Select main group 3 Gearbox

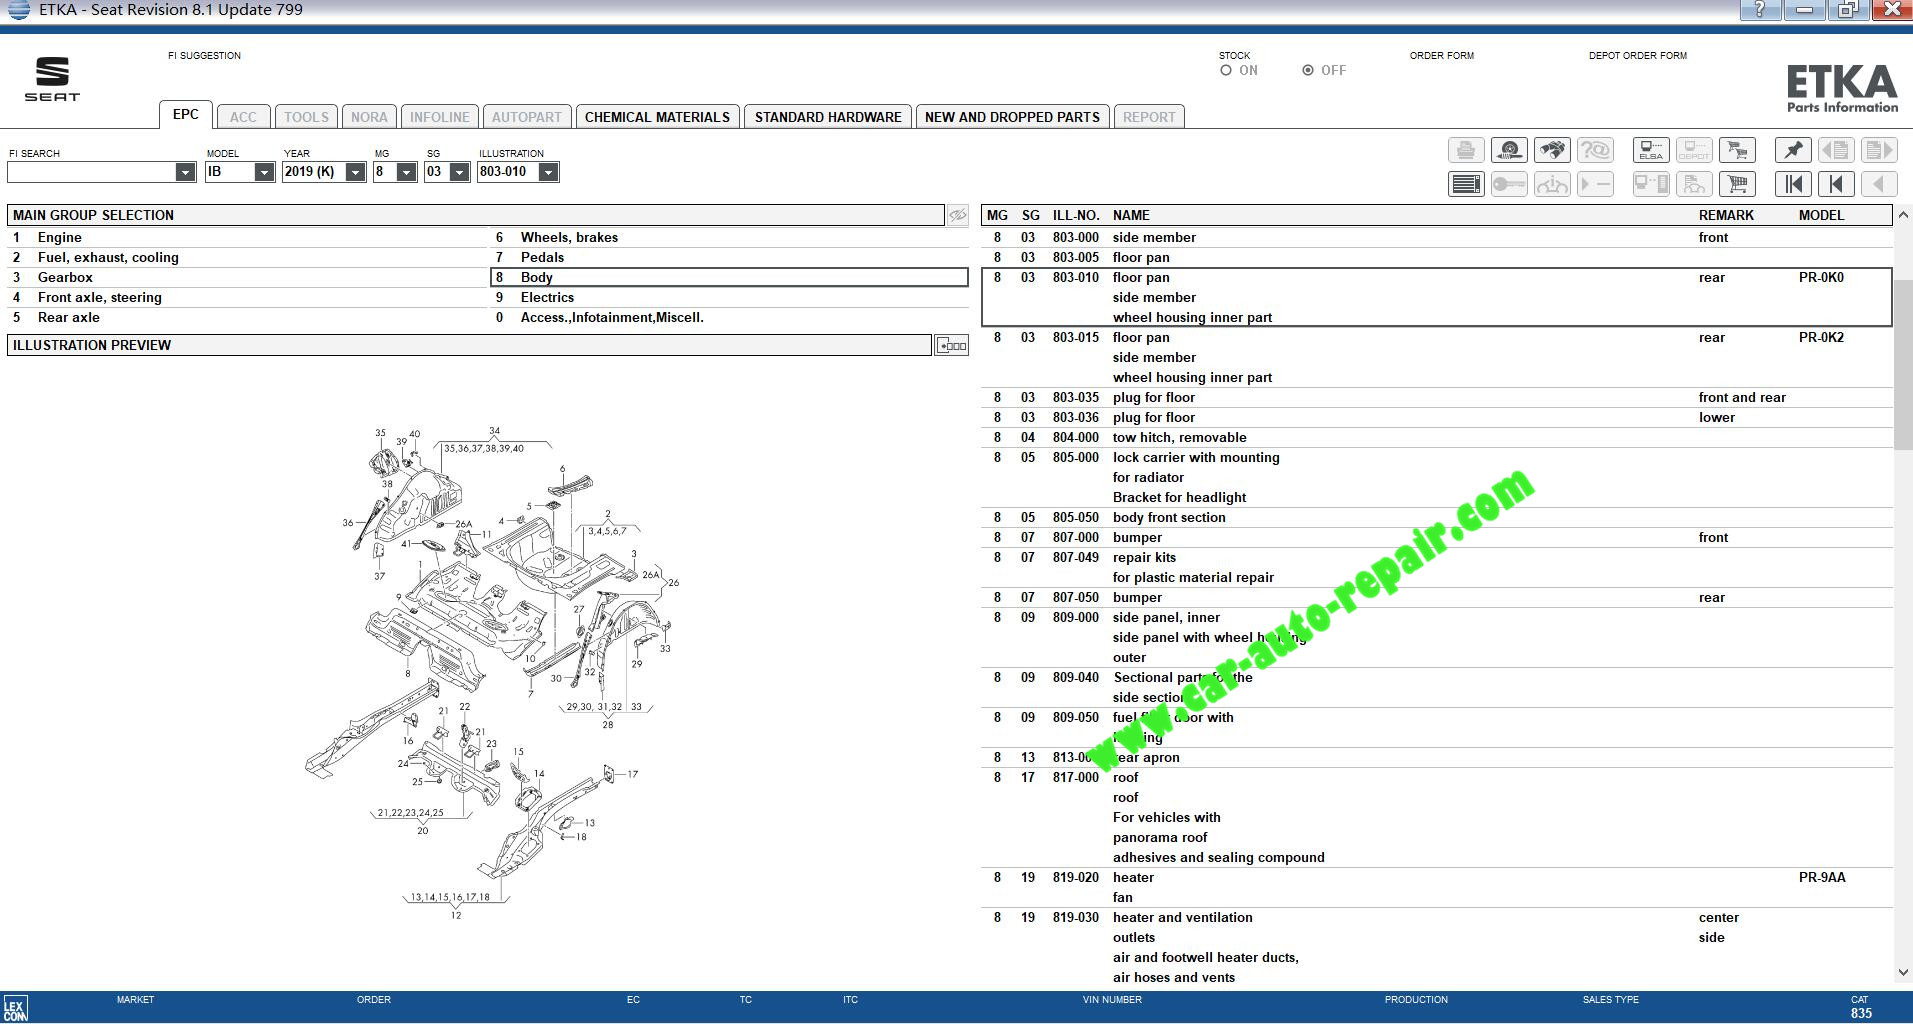click(x=247, y=278)
